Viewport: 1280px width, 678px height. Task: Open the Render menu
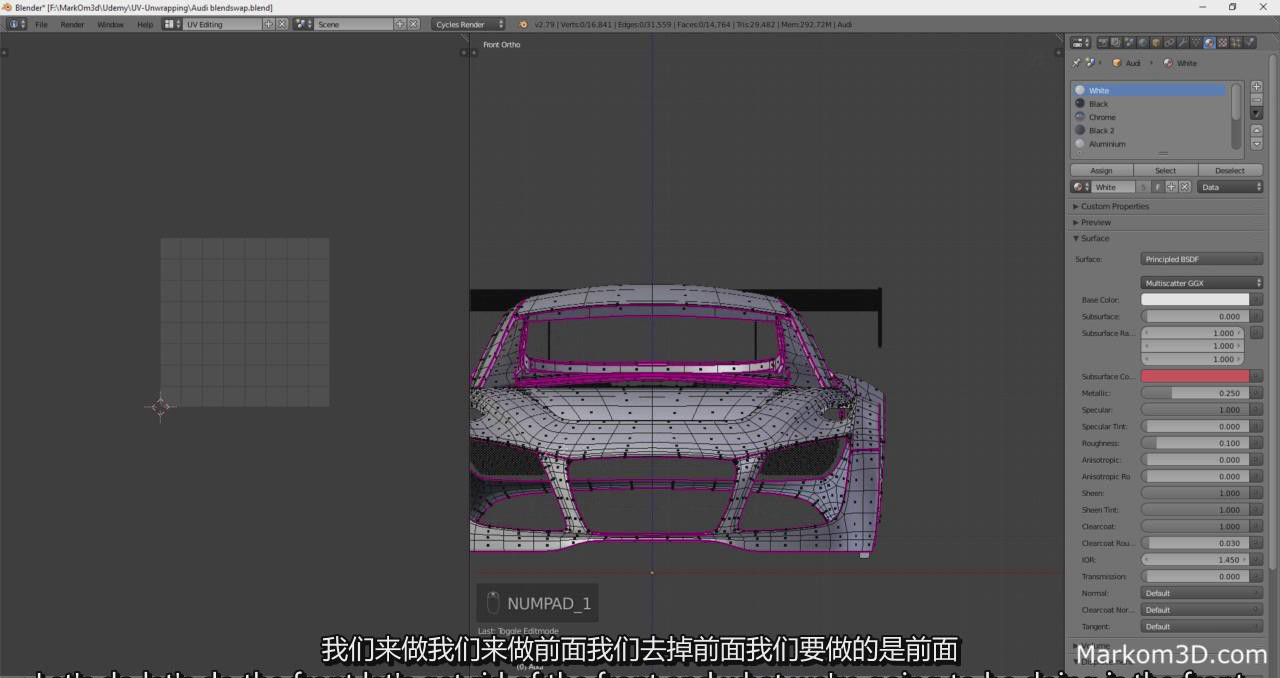coord(72,24)
